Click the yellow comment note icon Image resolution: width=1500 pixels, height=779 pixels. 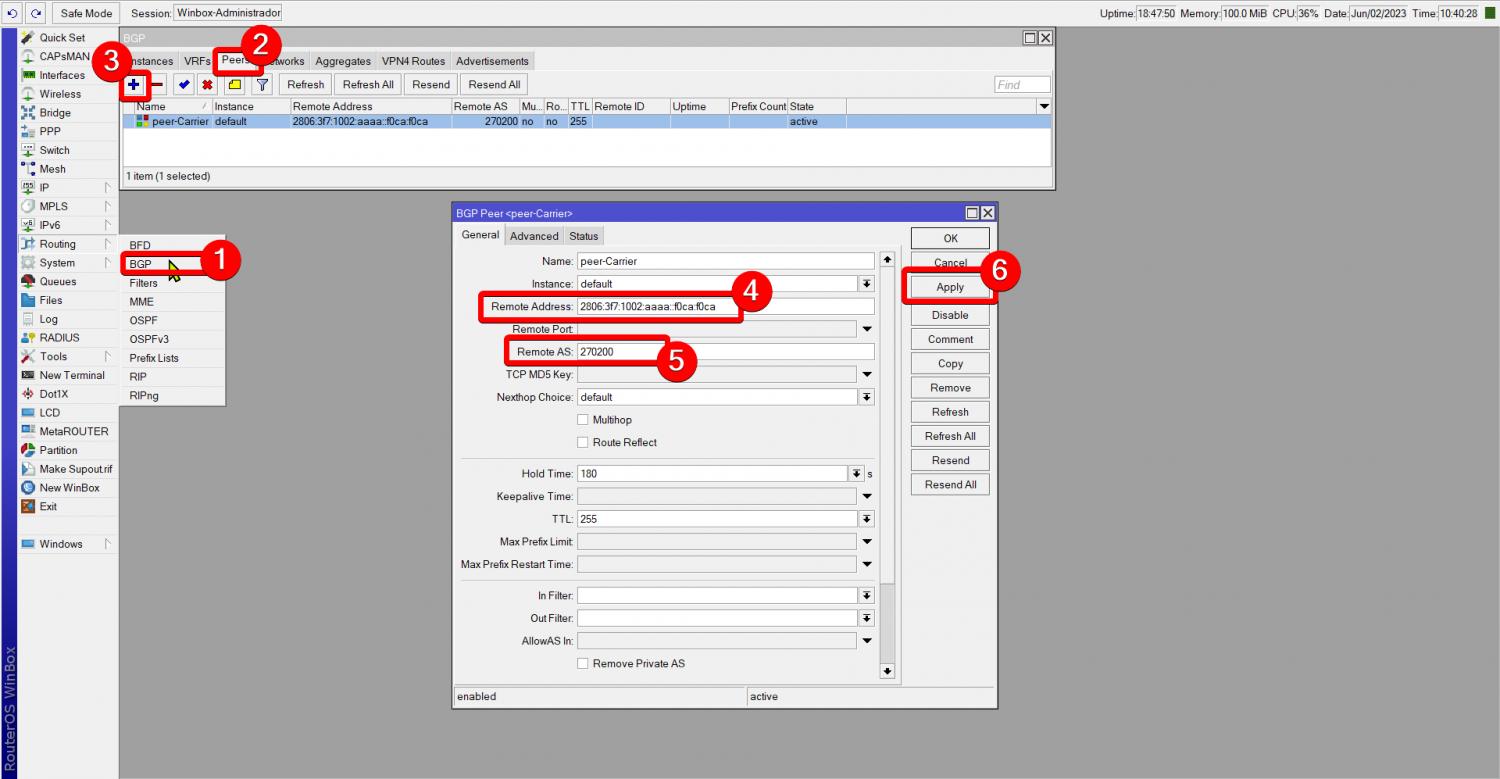[235, 85]
